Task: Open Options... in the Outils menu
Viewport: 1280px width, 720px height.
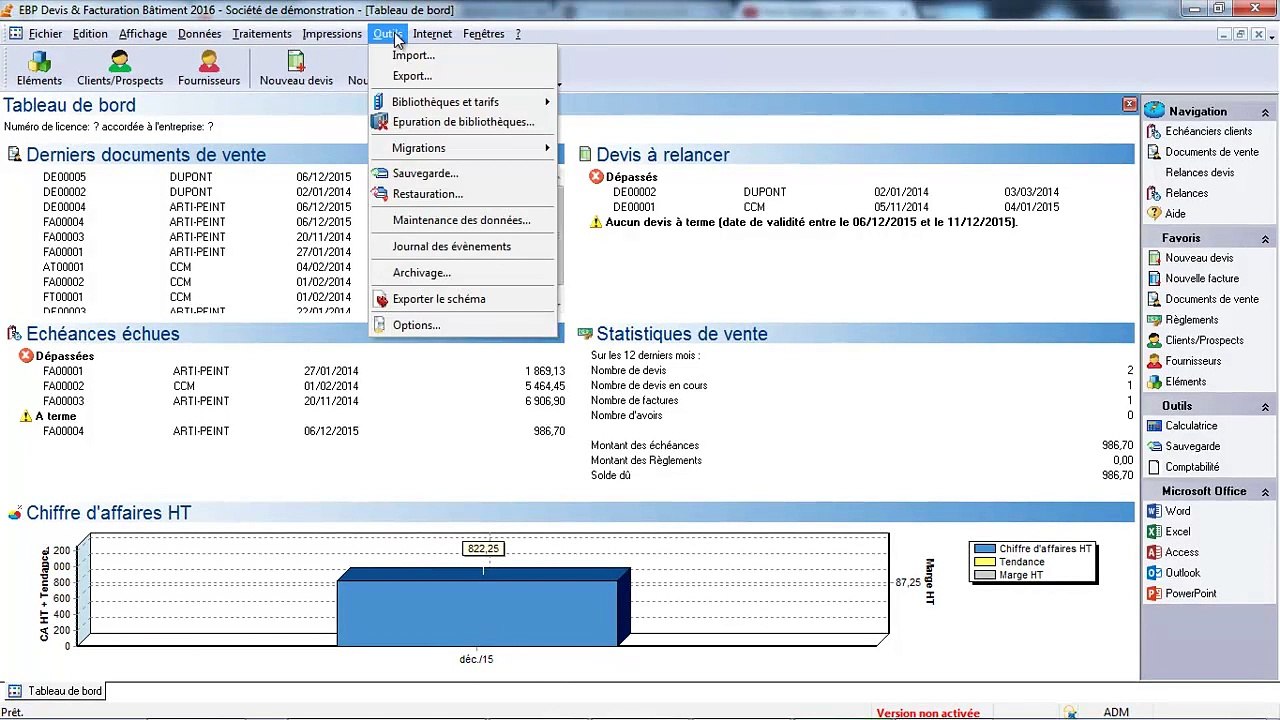Action: click(x=463, y=325)
